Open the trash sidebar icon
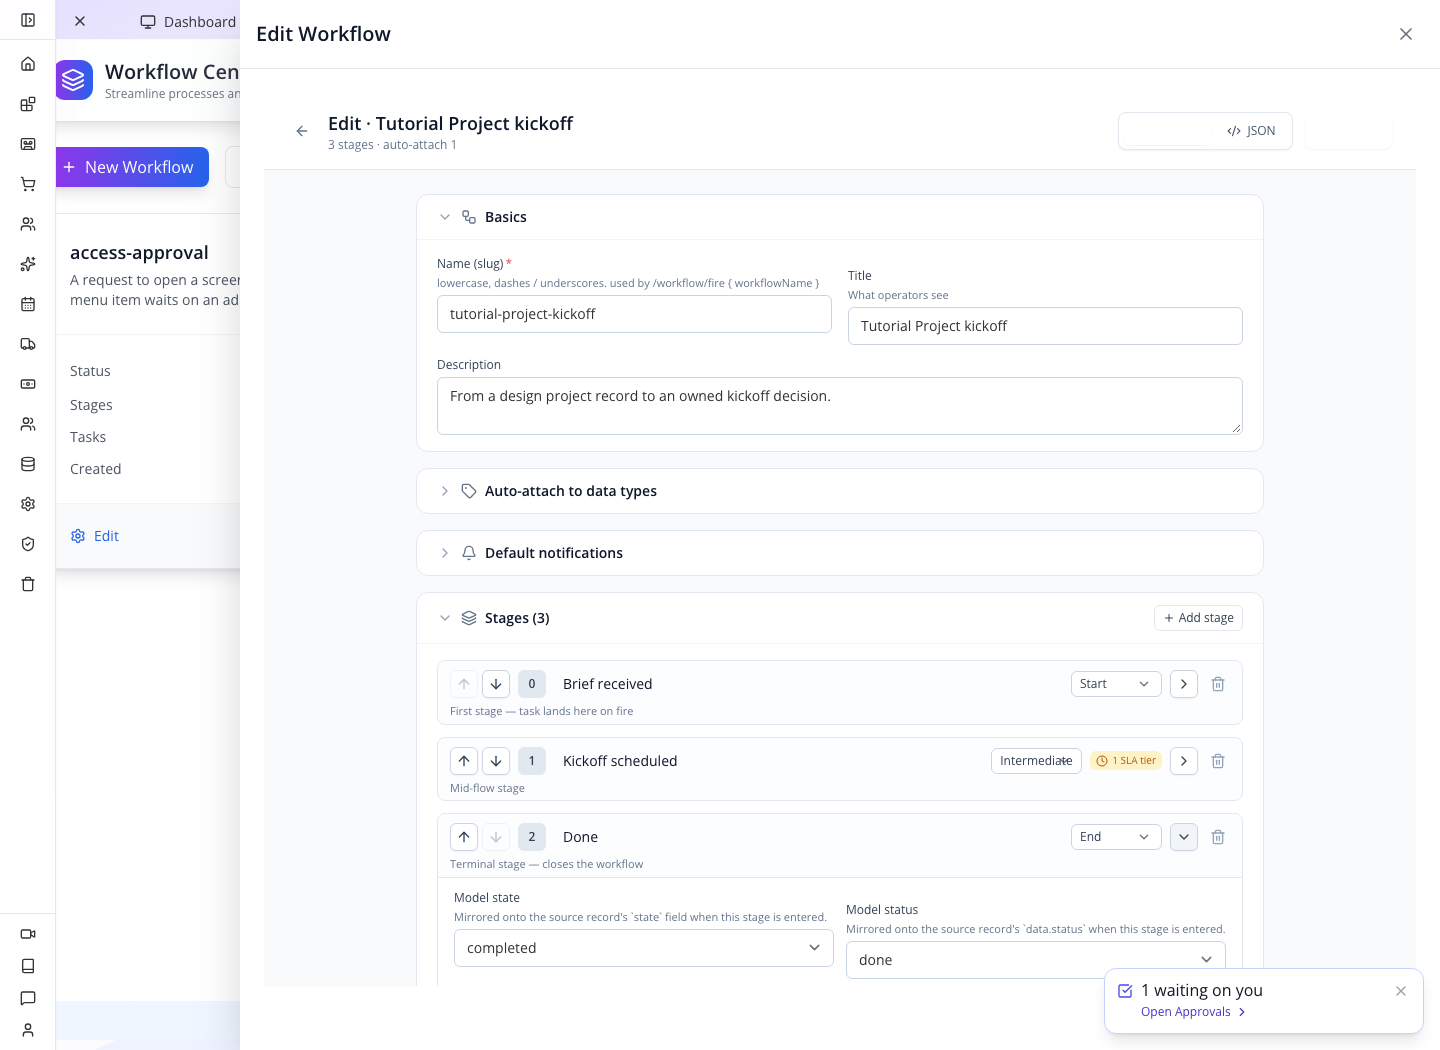Image resolution: width=1440 pixels, height=1050 pixels. pyautogui.click(x=28, y=584)
